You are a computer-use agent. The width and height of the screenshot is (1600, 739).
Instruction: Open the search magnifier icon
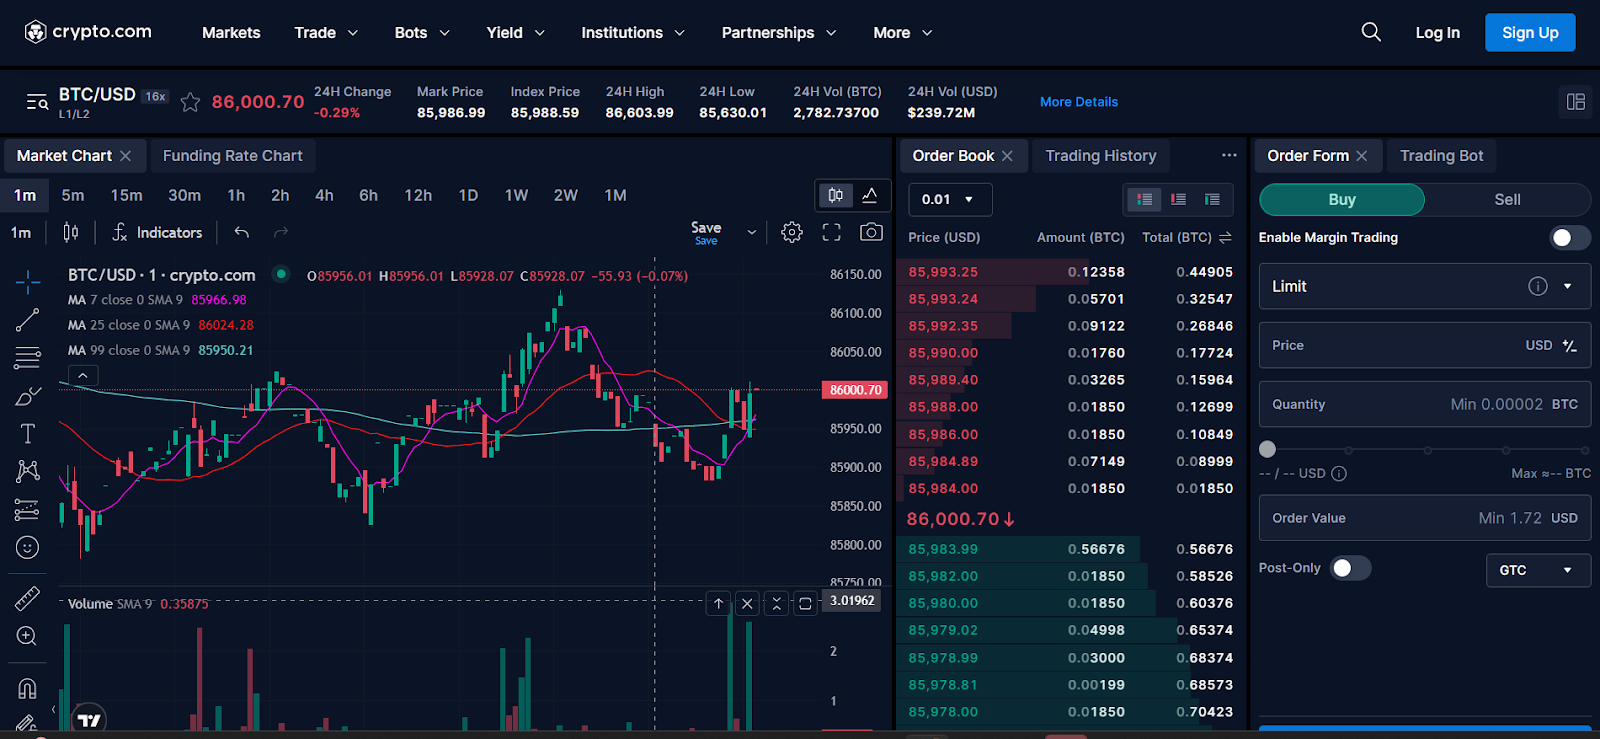pyautogui.click(x=1371, y=32)
